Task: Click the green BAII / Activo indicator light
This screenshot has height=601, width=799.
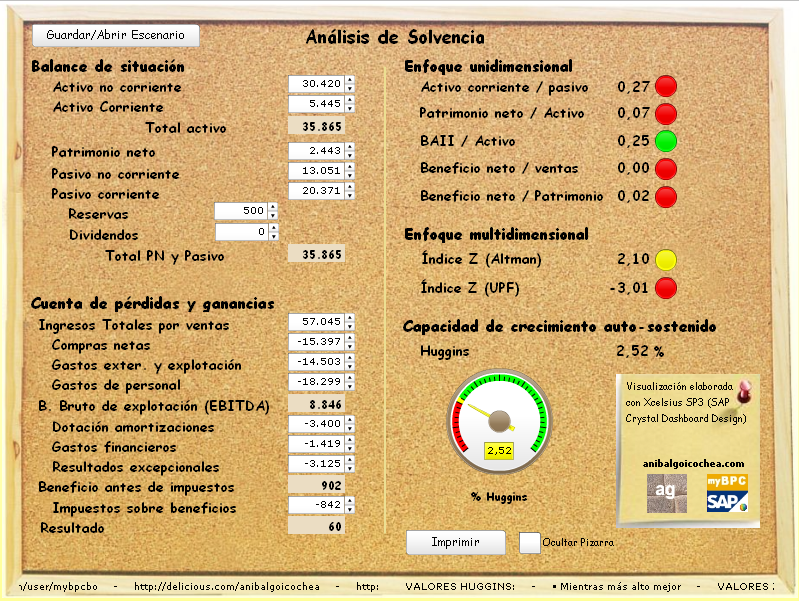Action: point(665,140)
